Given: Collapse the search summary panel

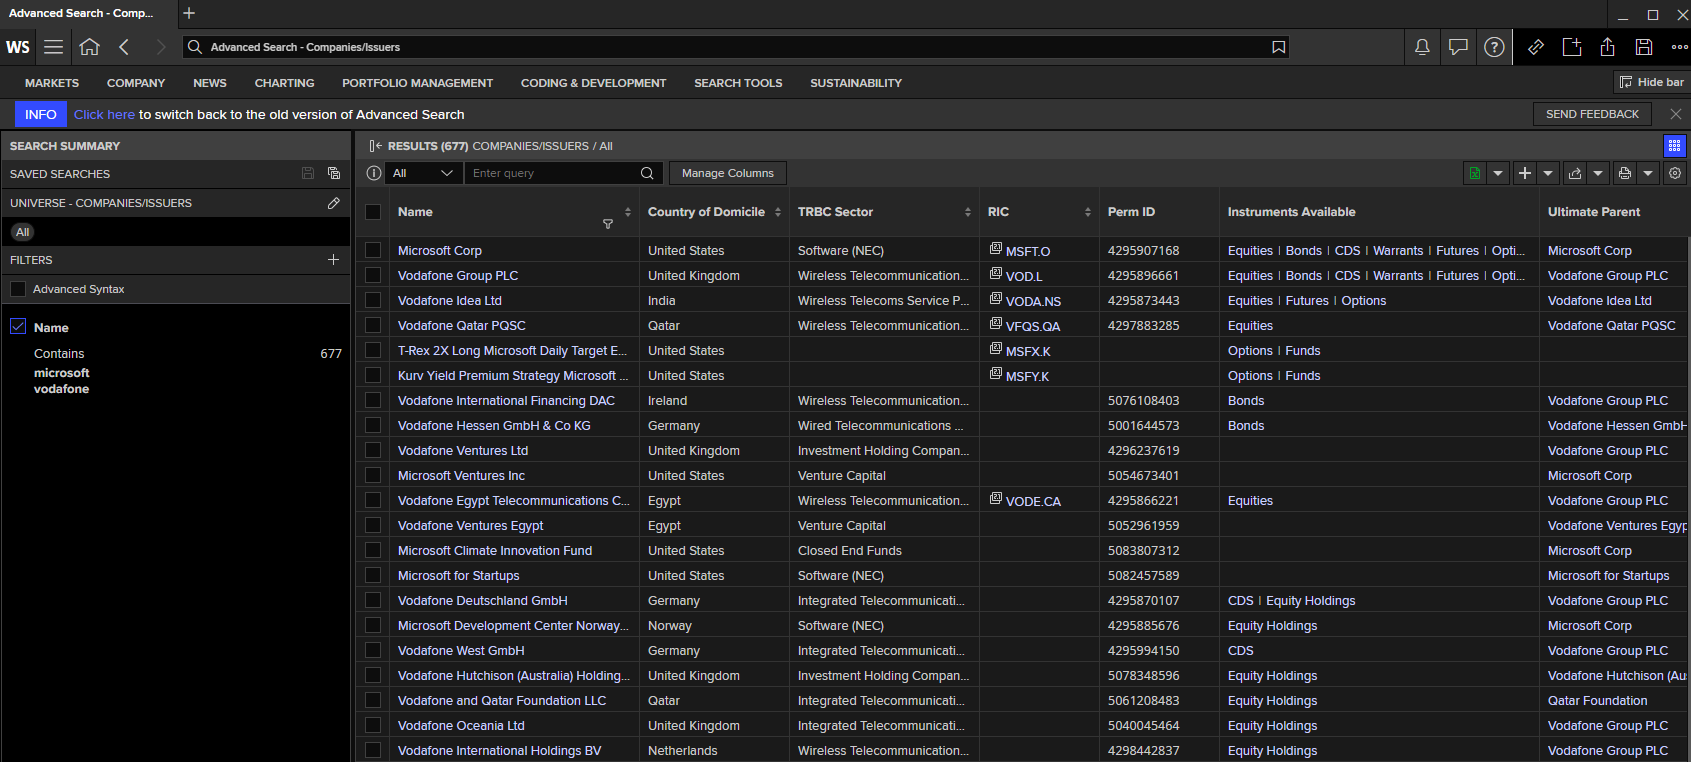Looking at the screenshot, I should (376, 146).
